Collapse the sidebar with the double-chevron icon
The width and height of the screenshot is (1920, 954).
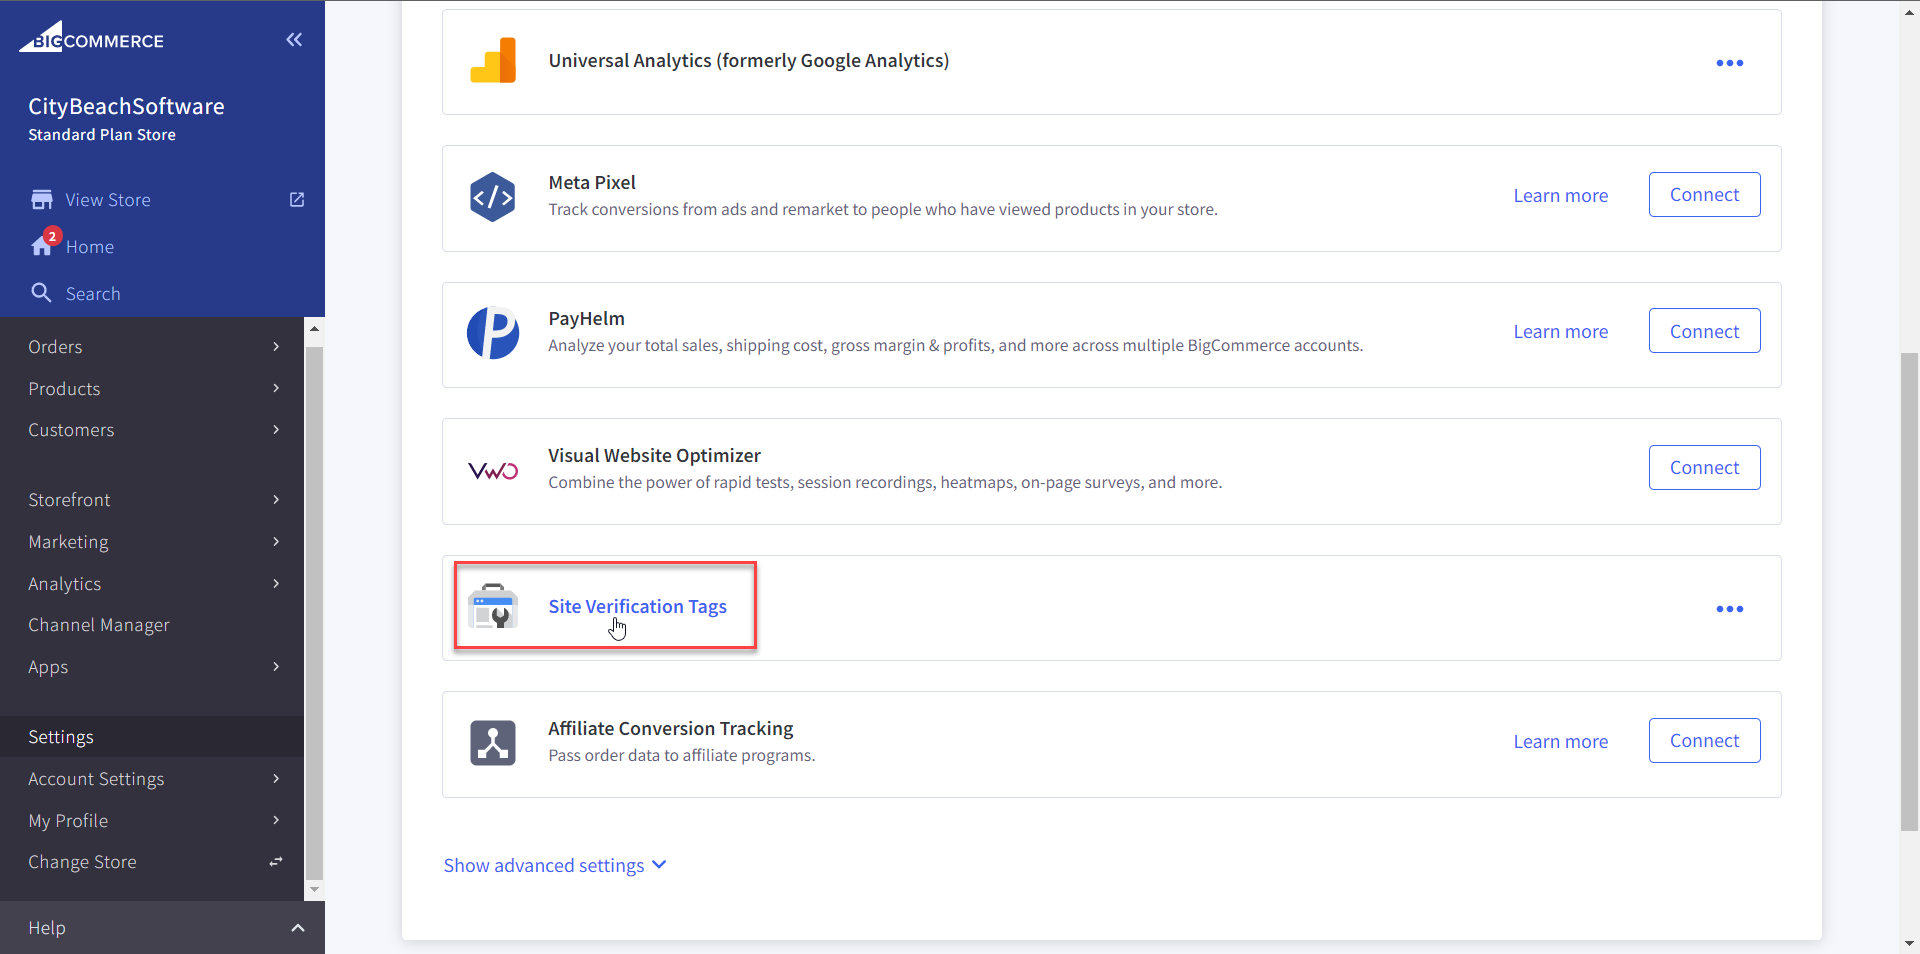pyautogui.click(x=294, y=40)
